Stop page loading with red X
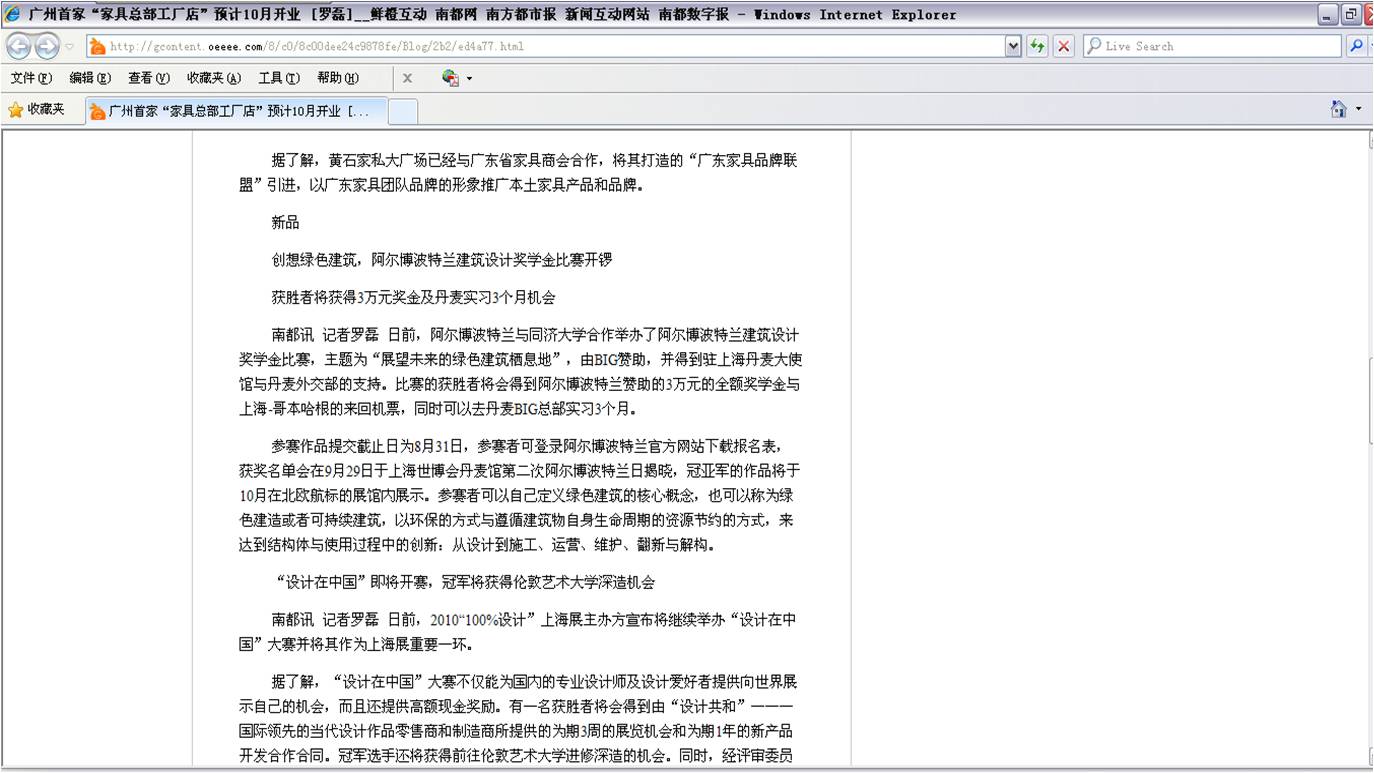1374x773 pixels. (1063, 46)
